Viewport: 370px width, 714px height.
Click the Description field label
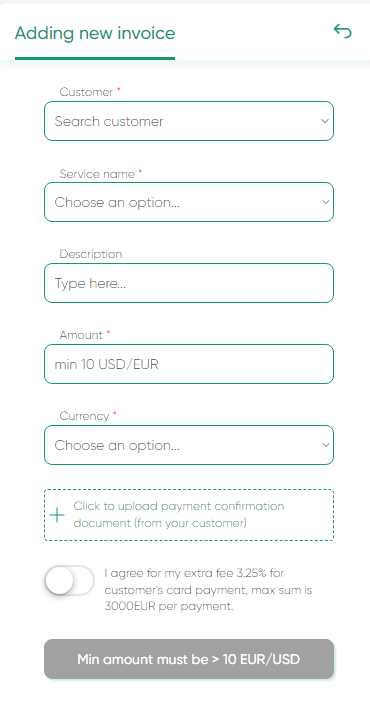click(91, 254)
